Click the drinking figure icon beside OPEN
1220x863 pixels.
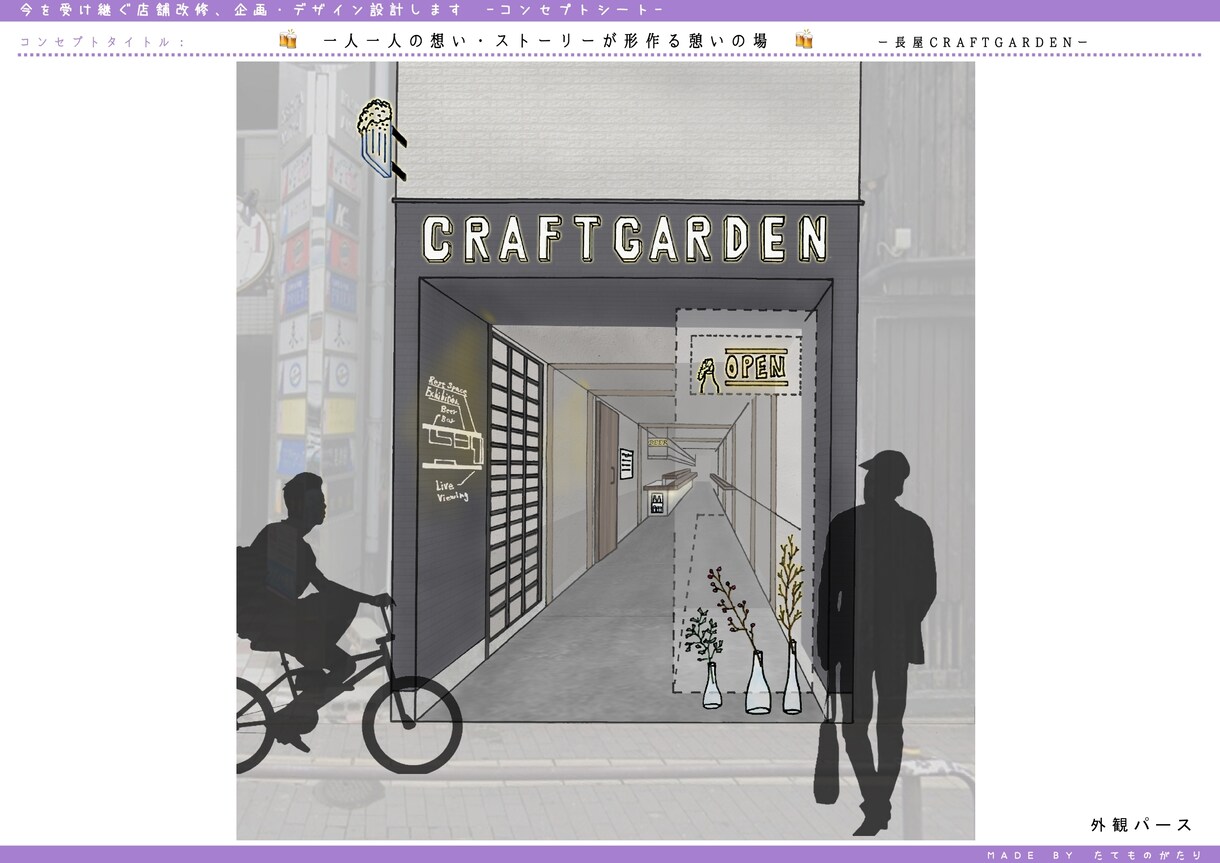coord(708,373)
